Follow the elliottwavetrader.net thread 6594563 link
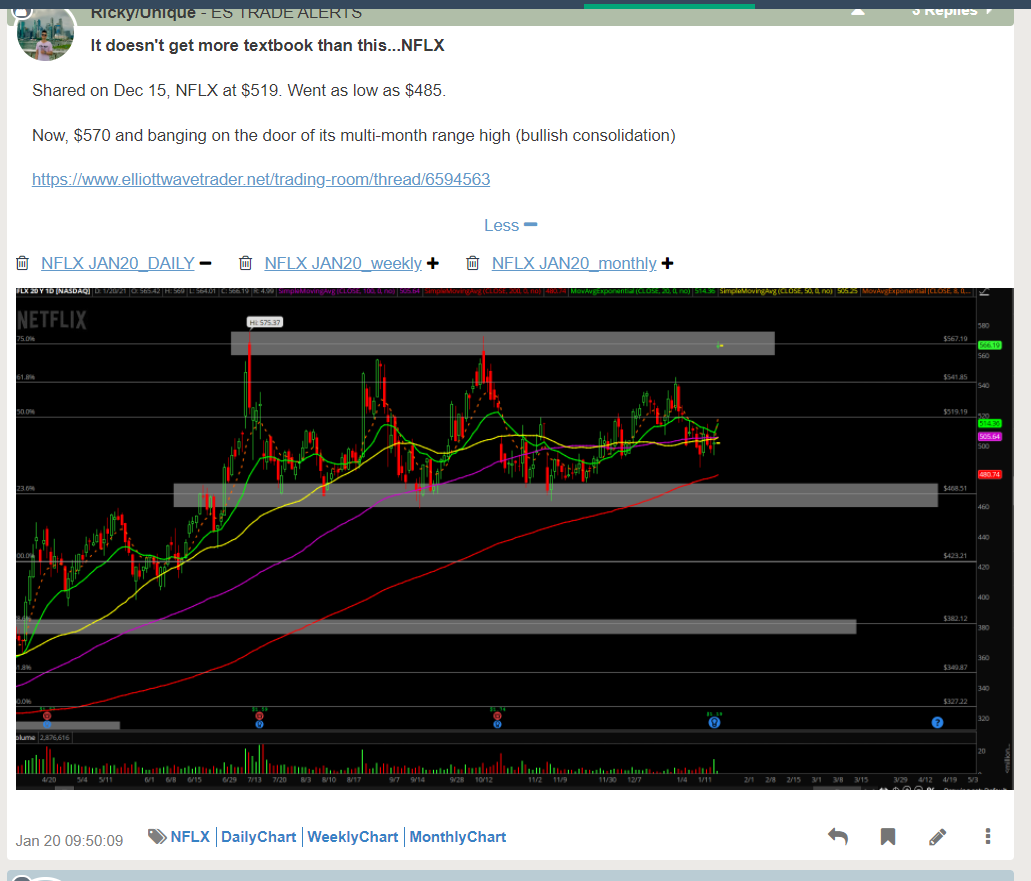The image size is (1031, 881). pyautogui.click(x=261, y=179)
